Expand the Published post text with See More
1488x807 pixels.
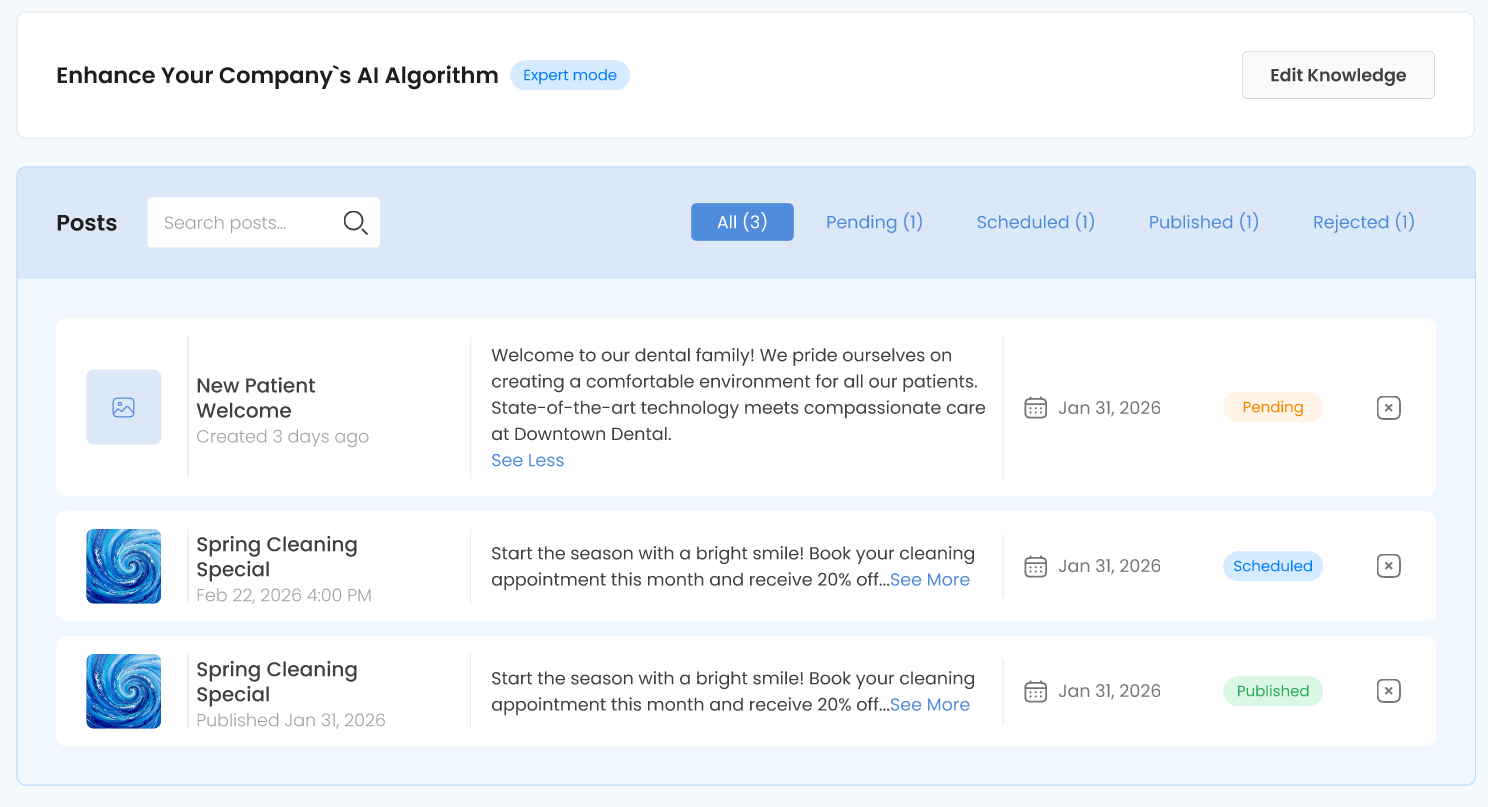pyautogui.click(x=930, y=704)
